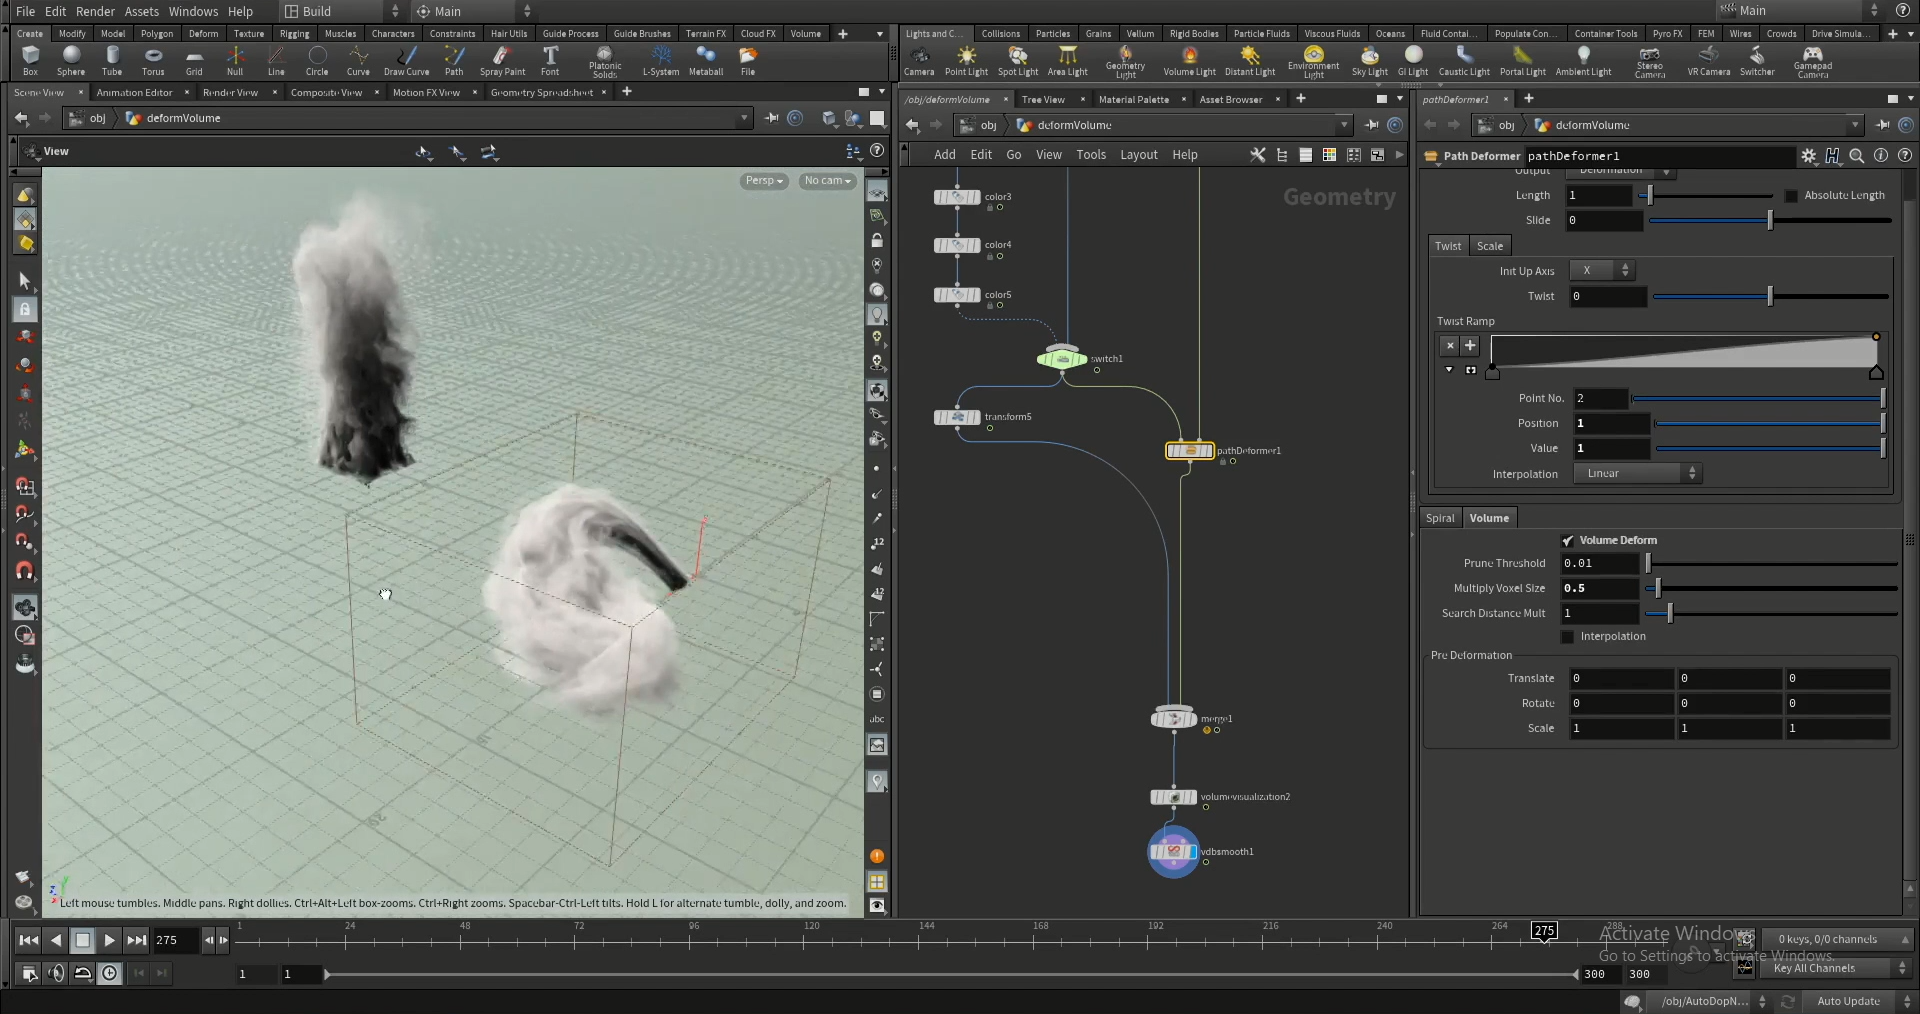The image size is (1920, 1014).
Task: Select the switch1 node
Action: coord(1061,358)
